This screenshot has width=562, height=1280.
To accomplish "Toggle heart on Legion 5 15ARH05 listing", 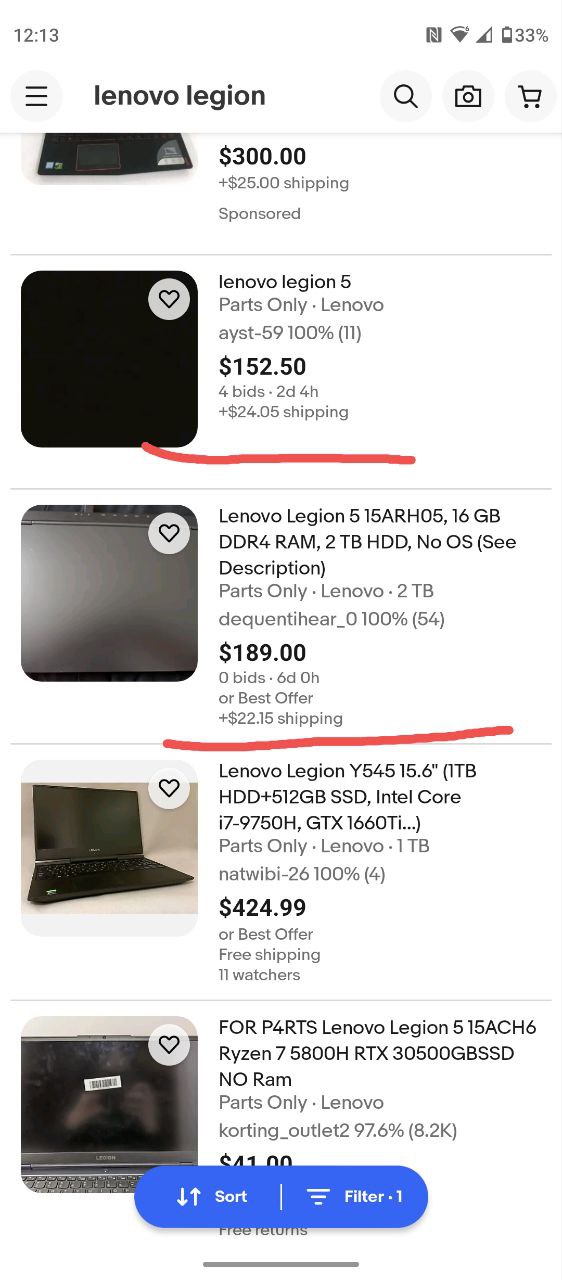I will (x=169, y=533).
